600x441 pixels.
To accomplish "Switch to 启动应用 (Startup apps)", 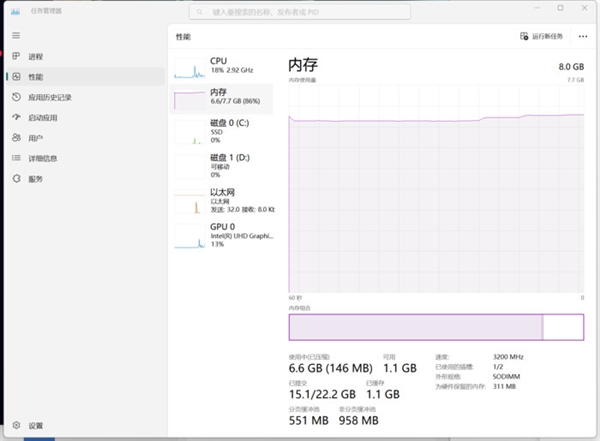I will [86, 118].
